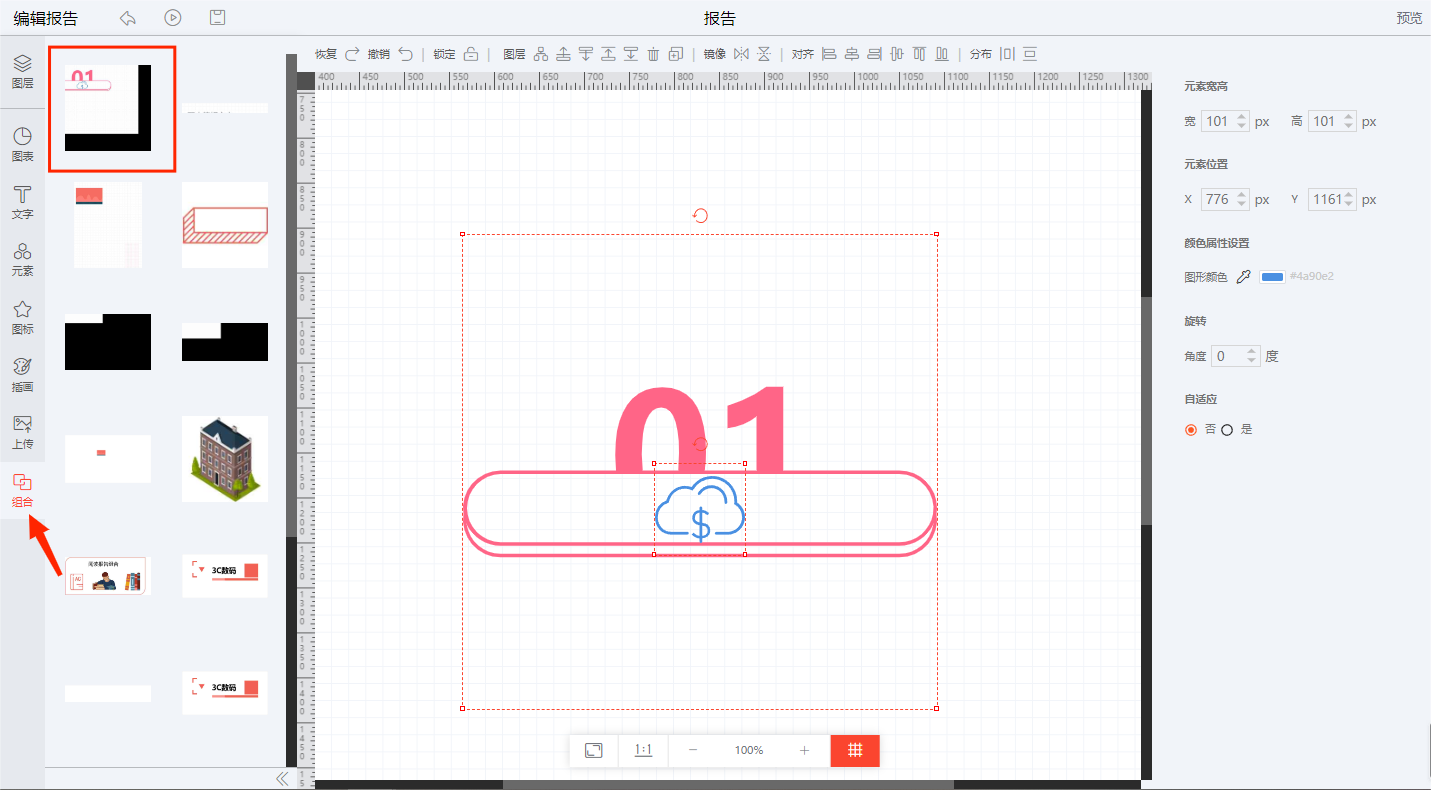Open the 文字 (text) sidebar tab
Viewport: 1431px width, 790px height.
pyautogui.click(x=22, y=201)
